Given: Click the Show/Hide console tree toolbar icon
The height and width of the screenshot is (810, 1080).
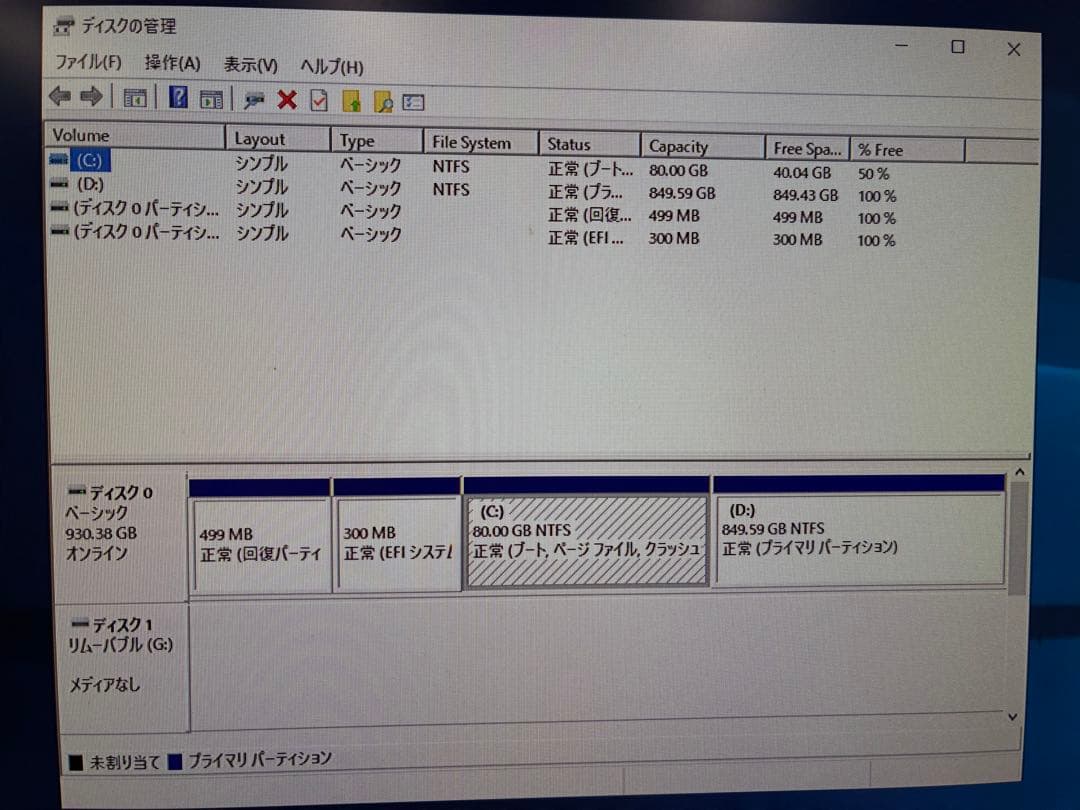Looking at the screenshot, I should tap(135, 98).
